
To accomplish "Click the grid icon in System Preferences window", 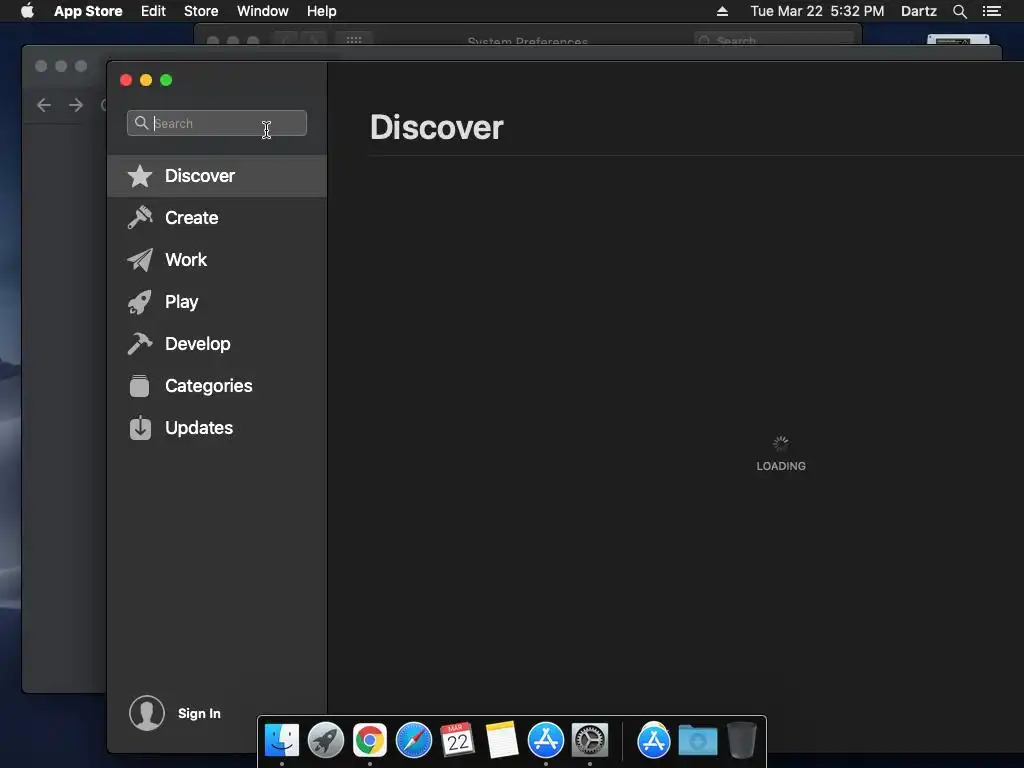I will [x=354, y=40].
